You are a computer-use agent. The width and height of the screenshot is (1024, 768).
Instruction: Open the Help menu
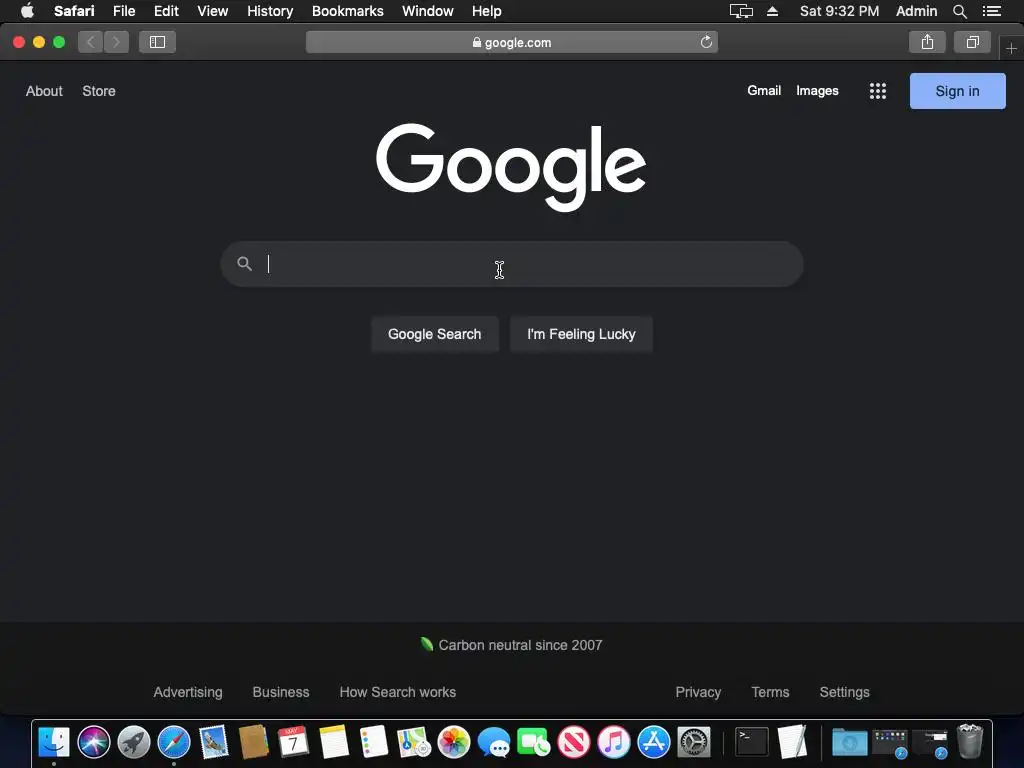487,11
